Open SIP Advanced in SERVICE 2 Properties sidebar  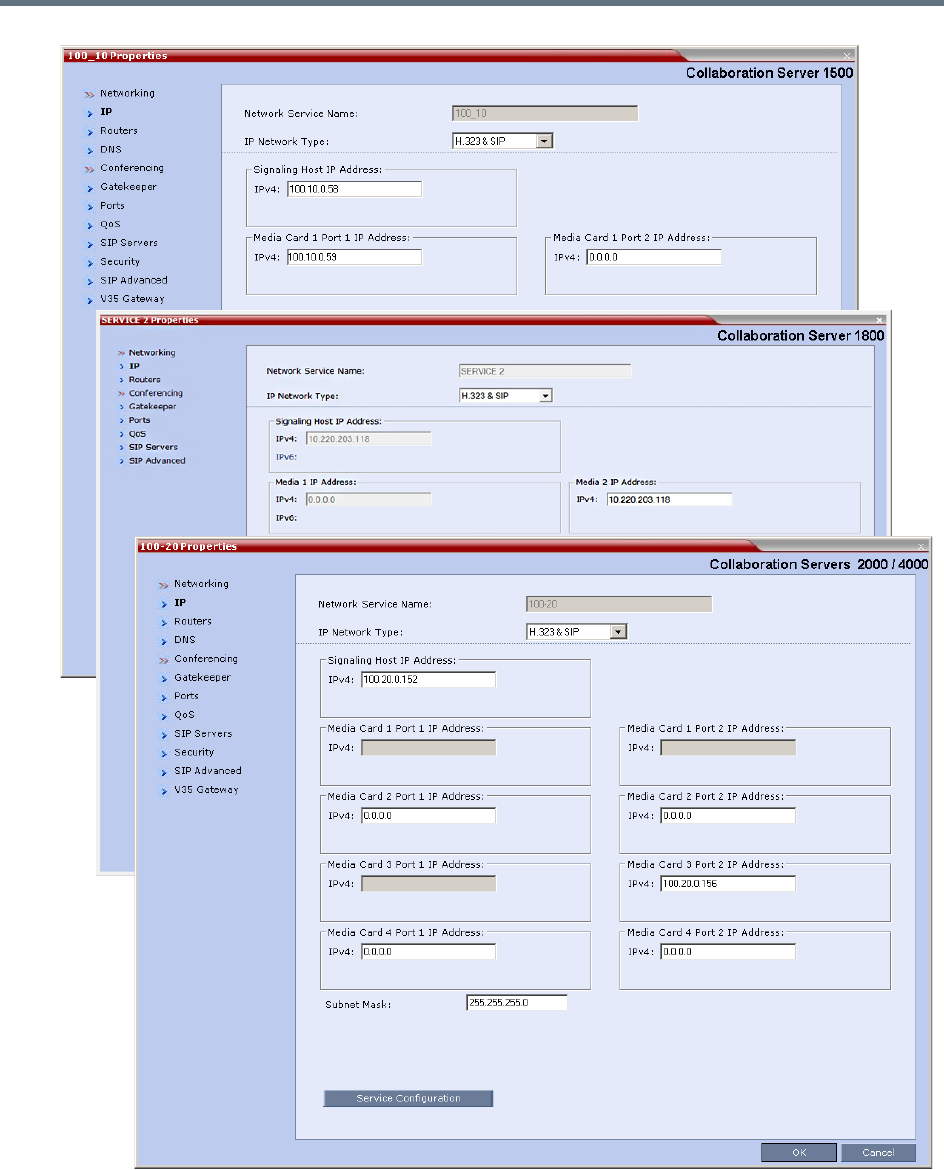(x=157, y=460)
